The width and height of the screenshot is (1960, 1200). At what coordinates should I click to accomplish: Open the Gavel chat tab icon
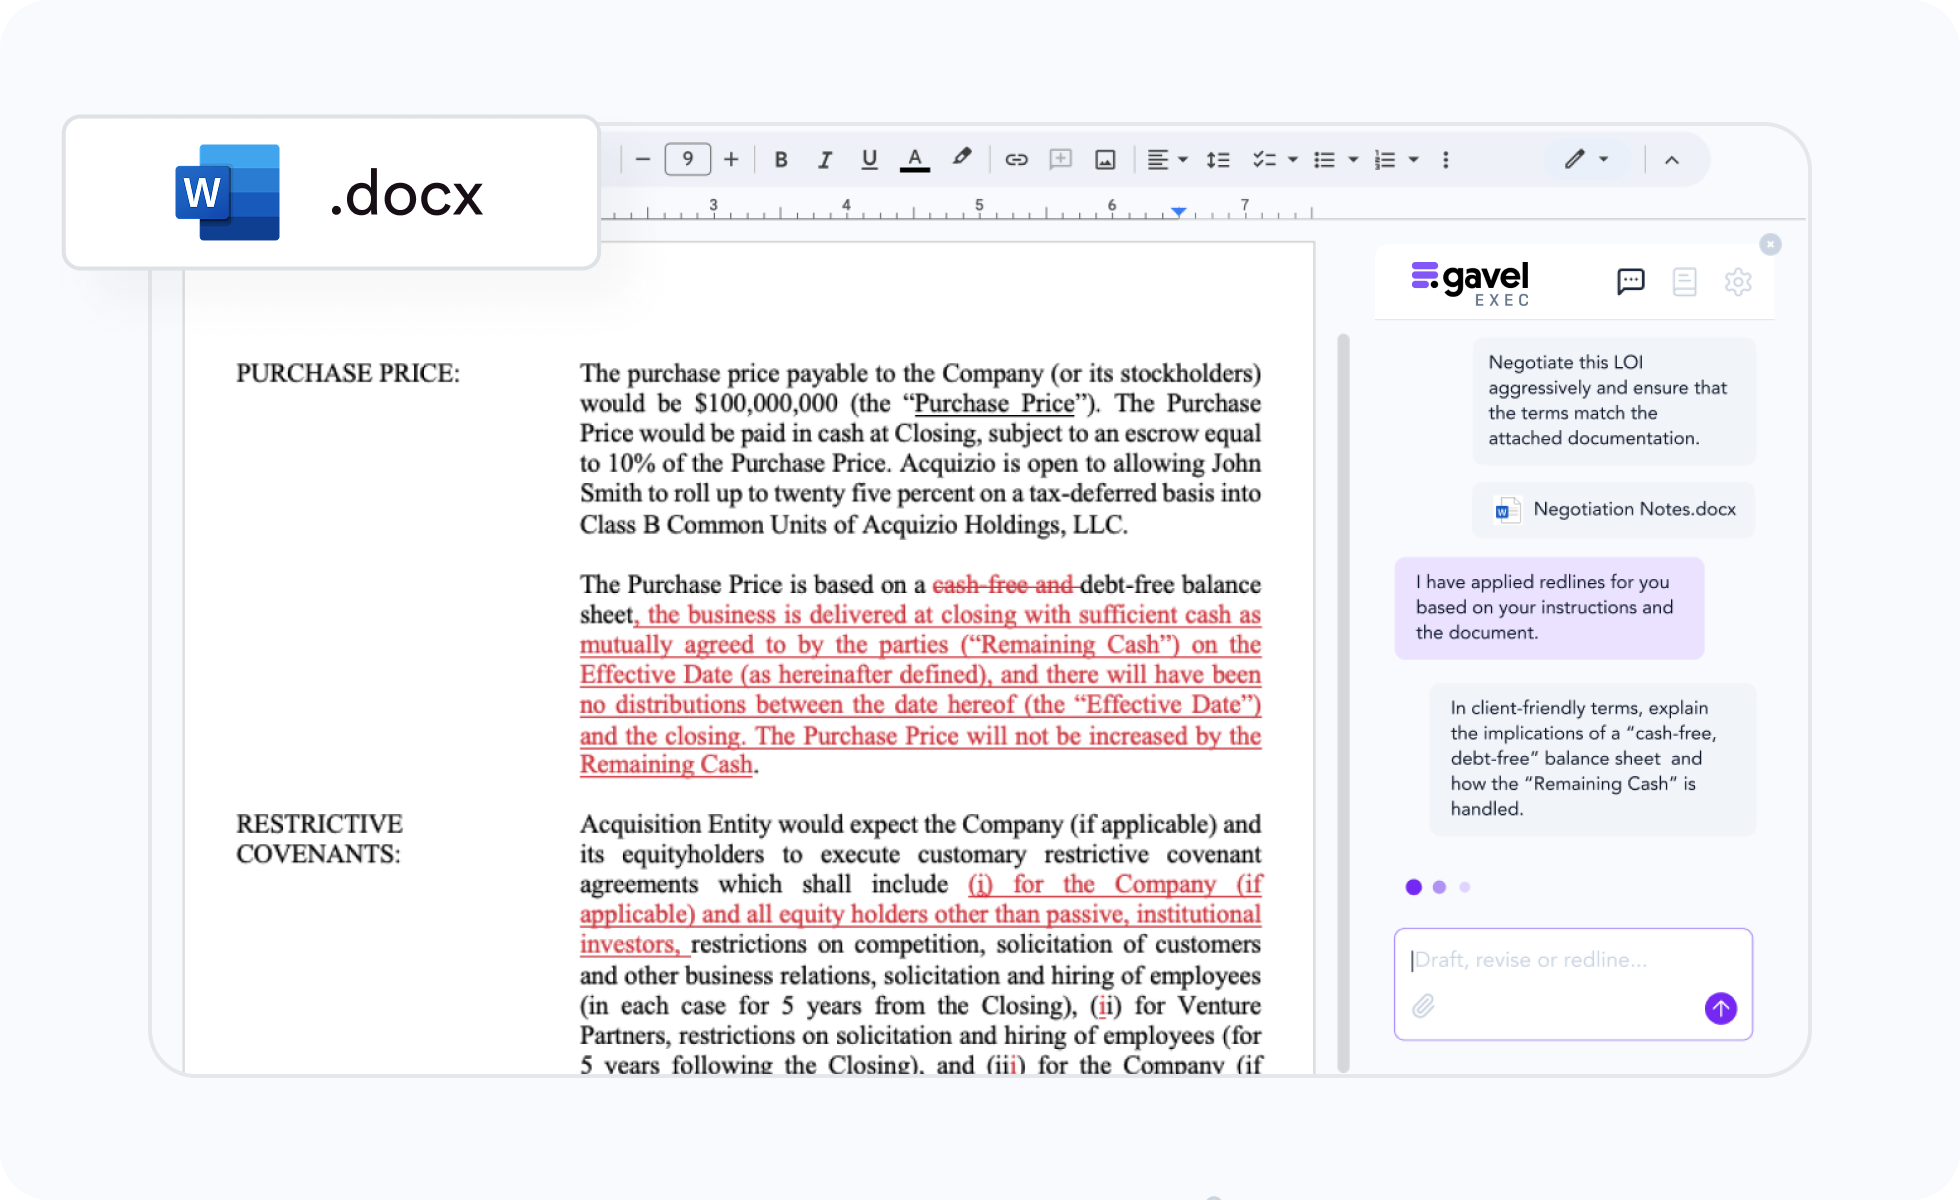(1631, 282)
